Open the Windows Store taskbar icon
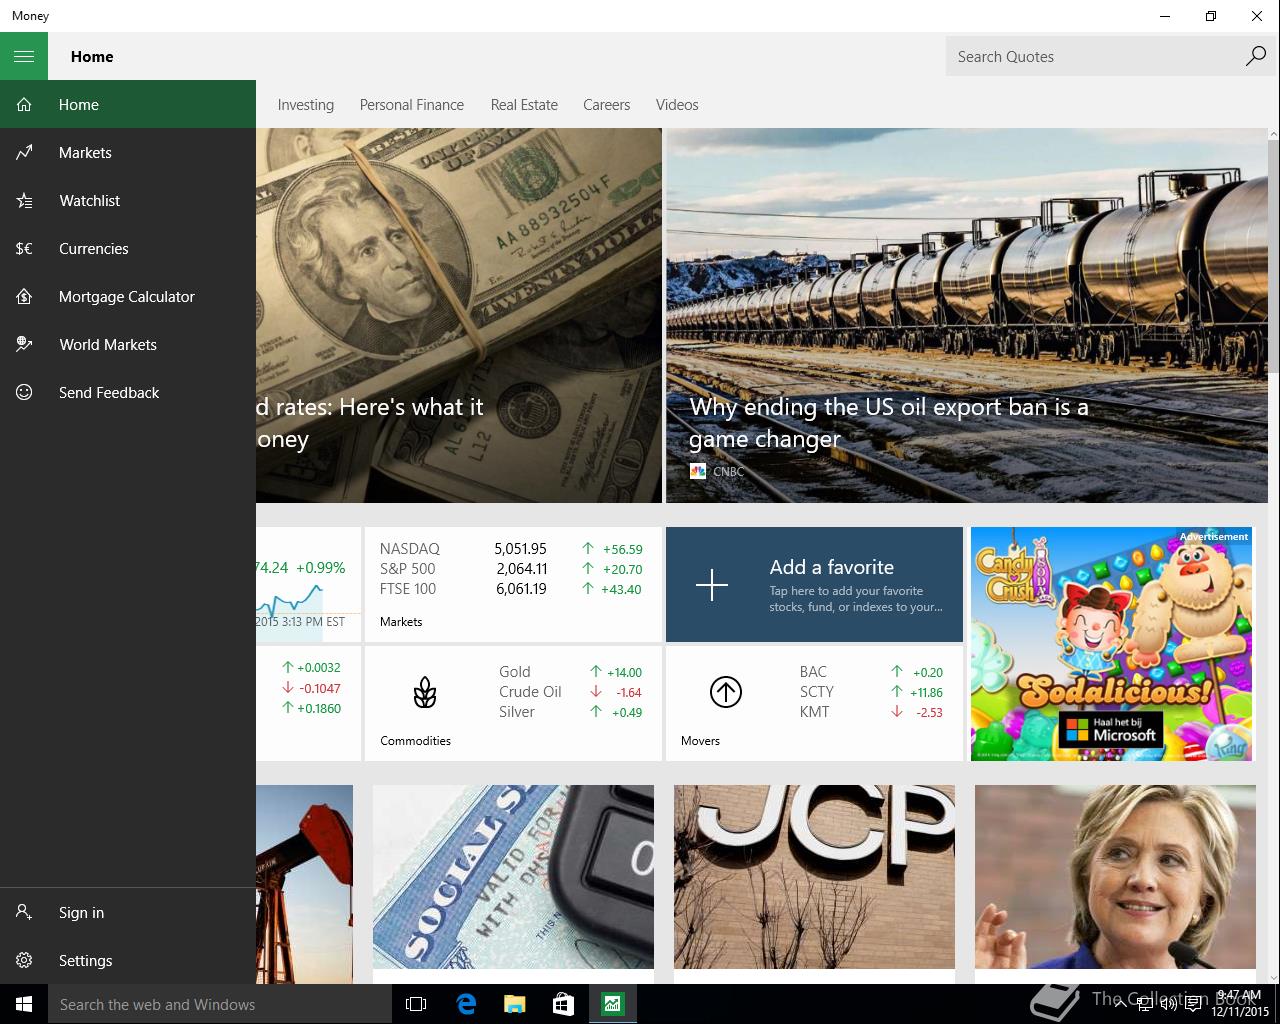1280x1024 pixels. tap(563, 1004)
